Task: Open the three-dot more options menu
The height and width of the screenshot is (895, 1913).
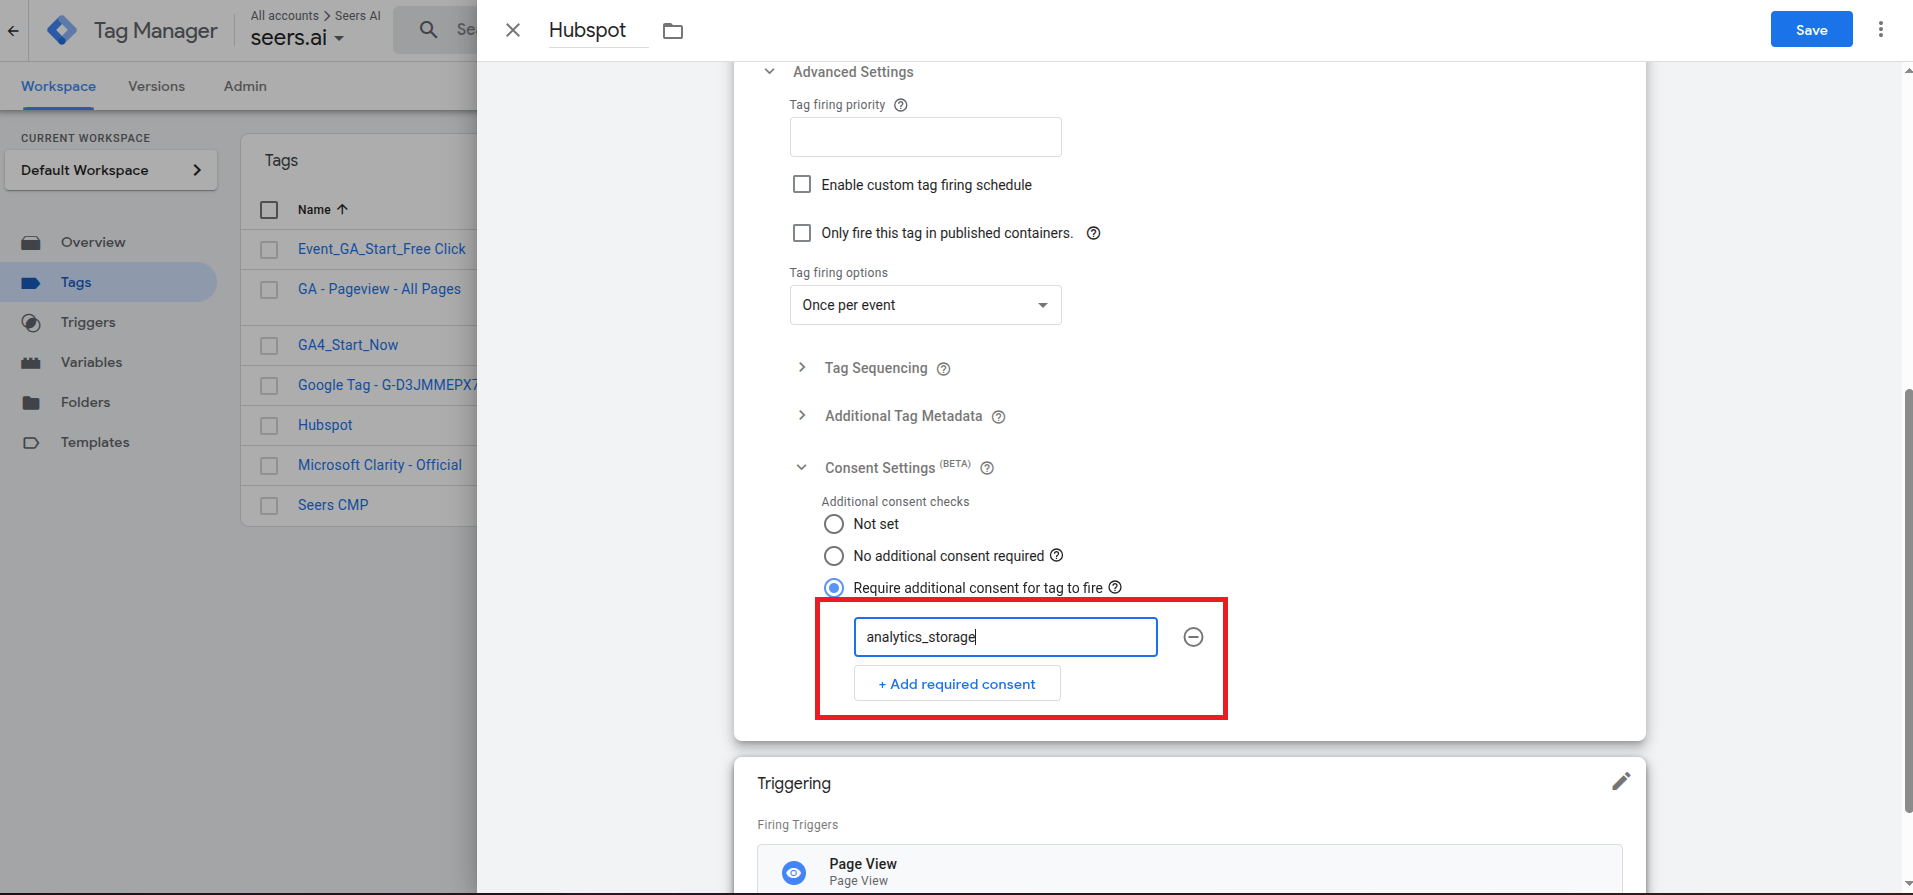Action: [x=1880, y=30]
